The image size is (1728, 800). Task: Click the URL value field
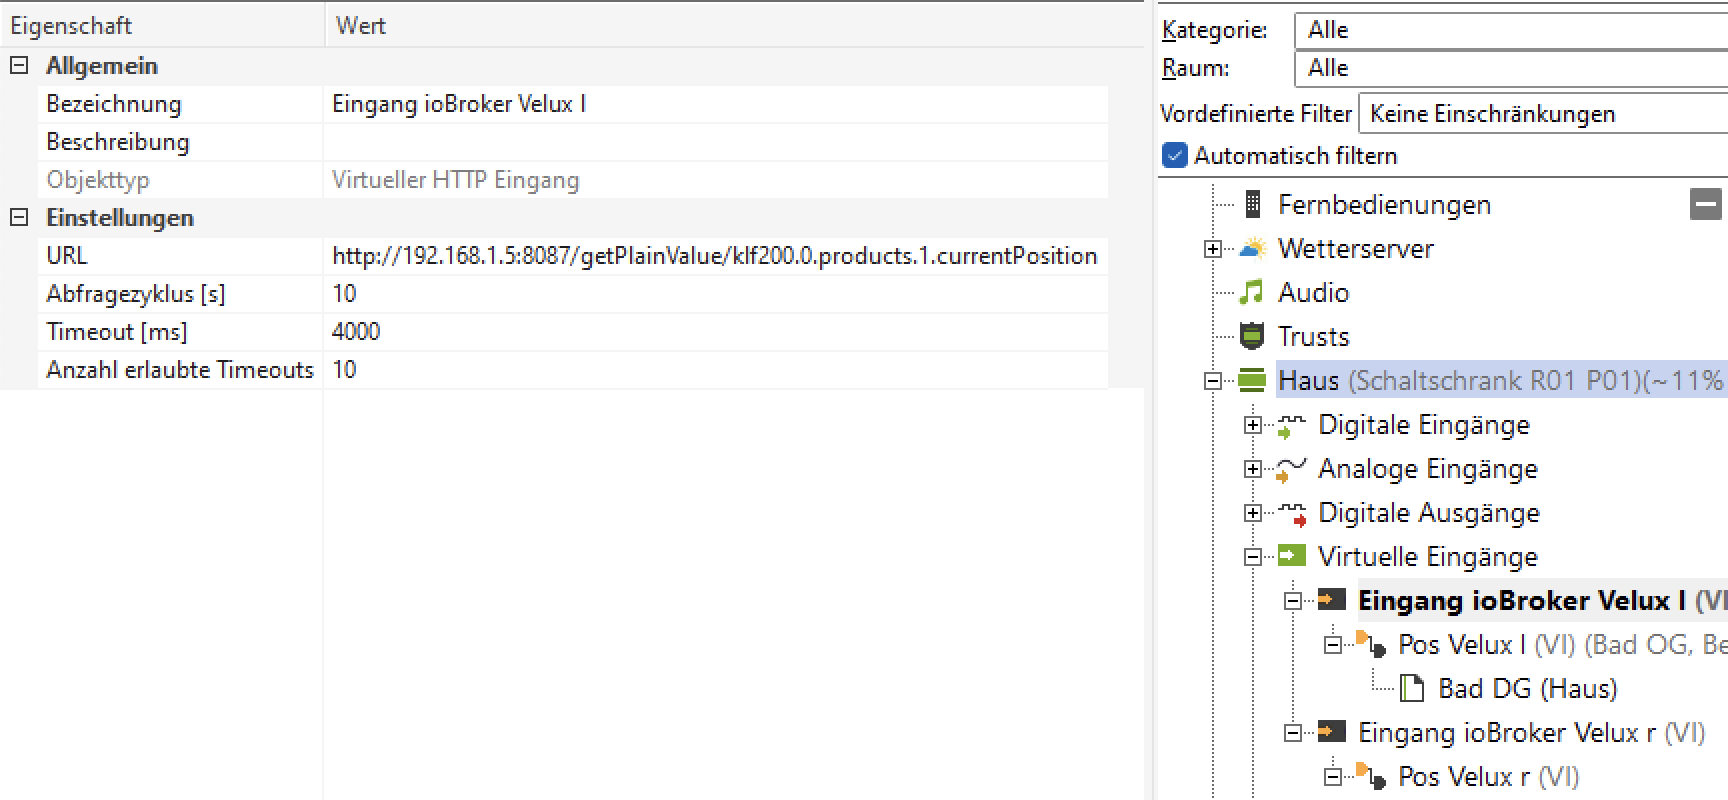[714, 256]
